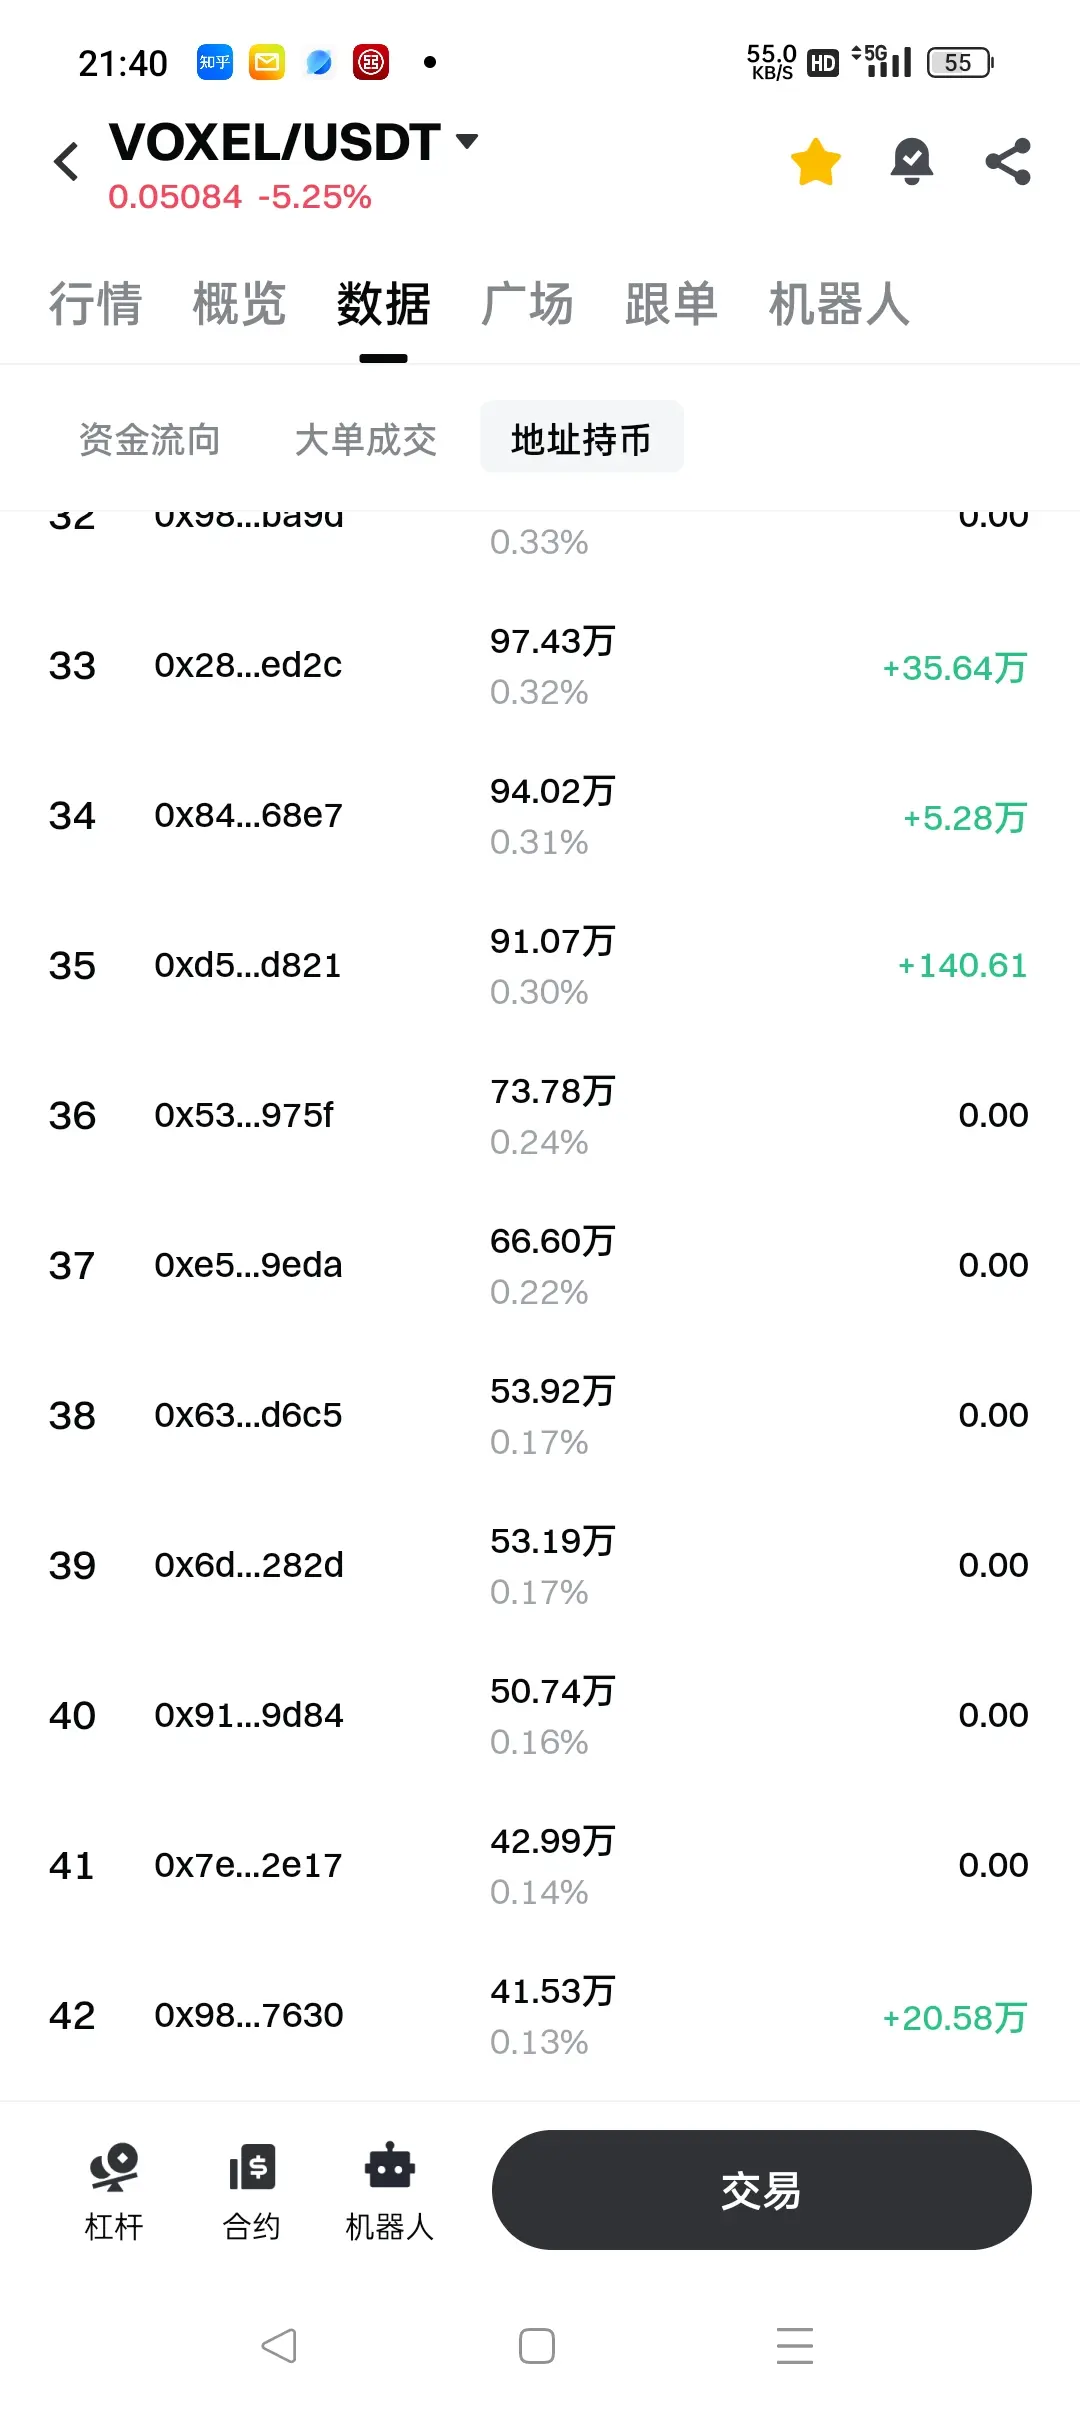
Task: Select the 大单成交 sub-tab
Action: point(366,439)
